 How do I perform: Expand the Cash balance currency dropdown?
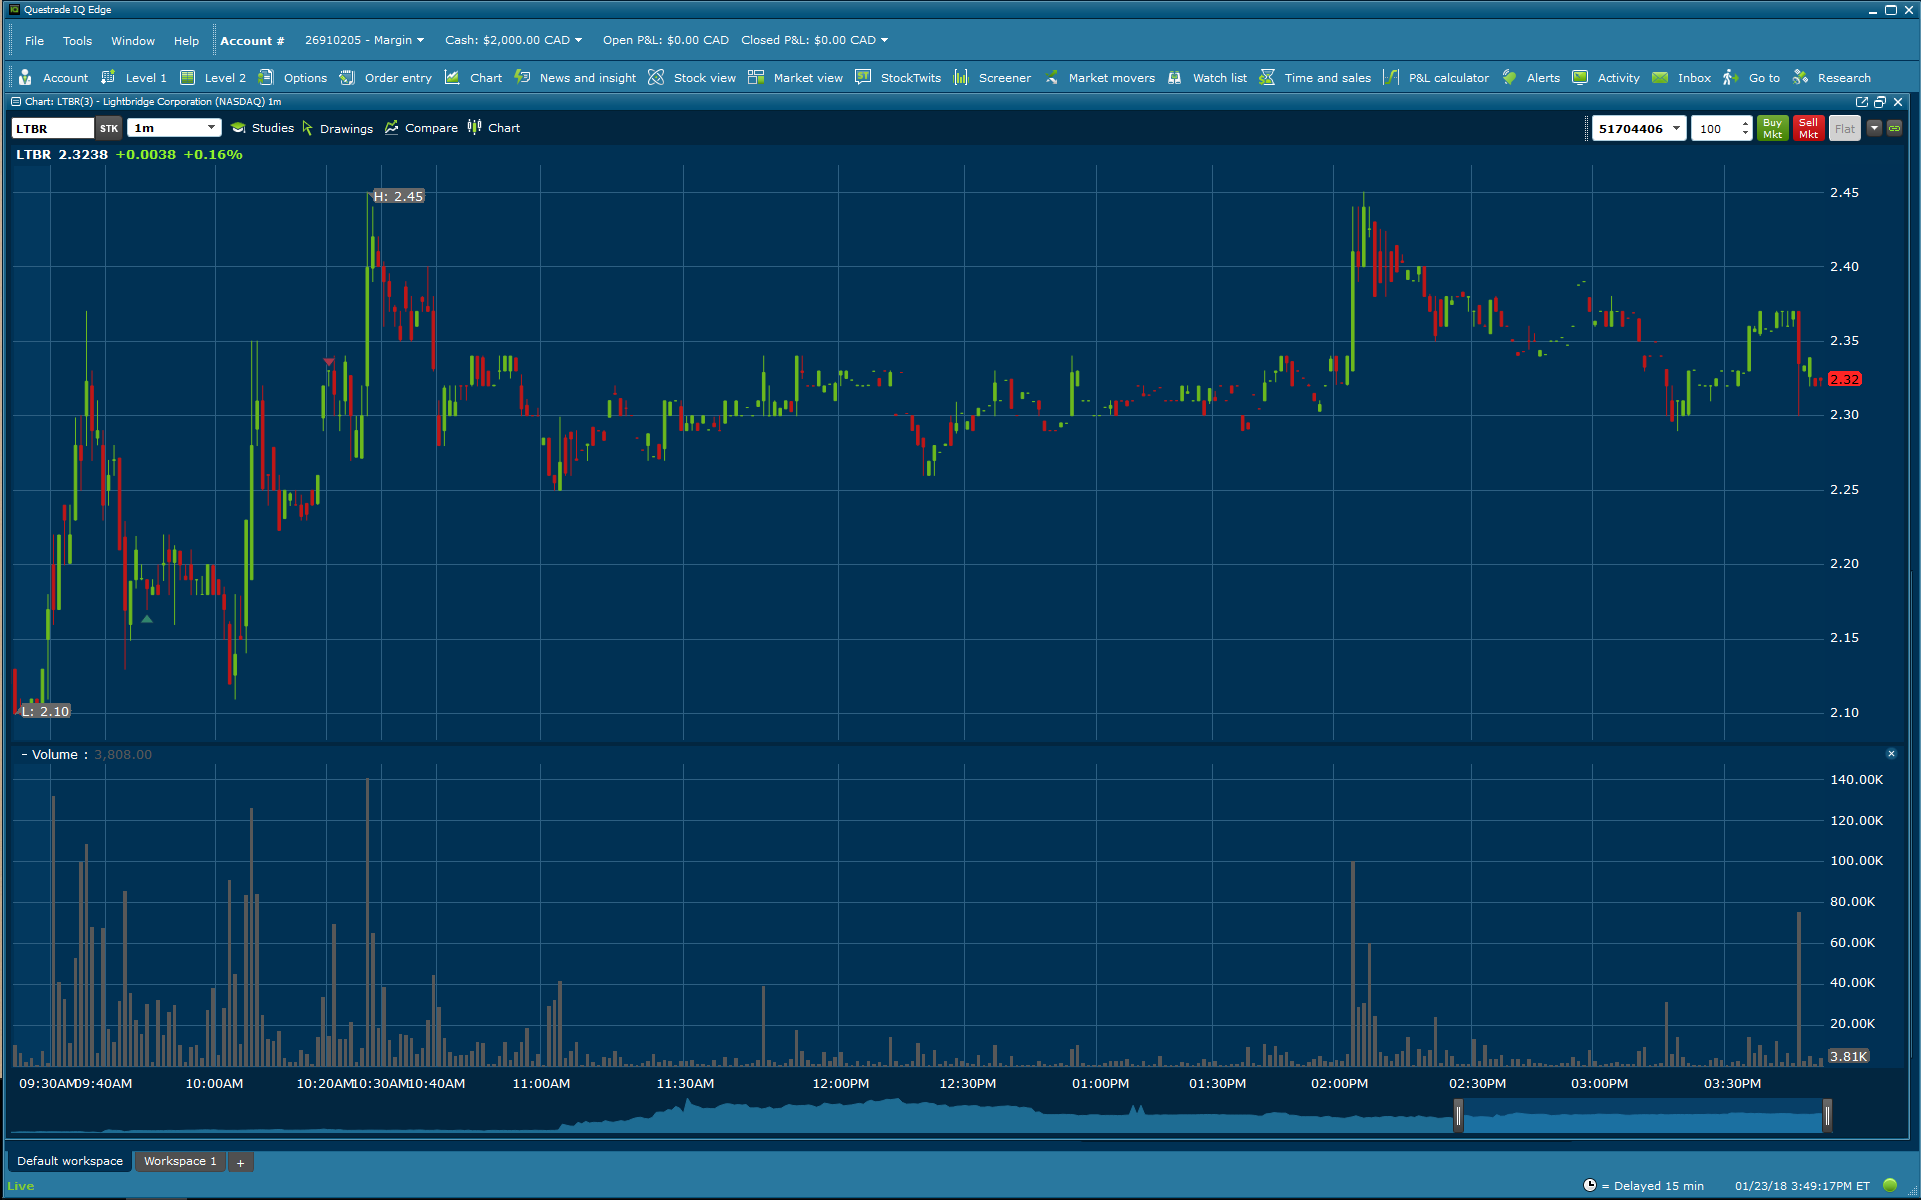pyautogui.click(x=578, y=41)
